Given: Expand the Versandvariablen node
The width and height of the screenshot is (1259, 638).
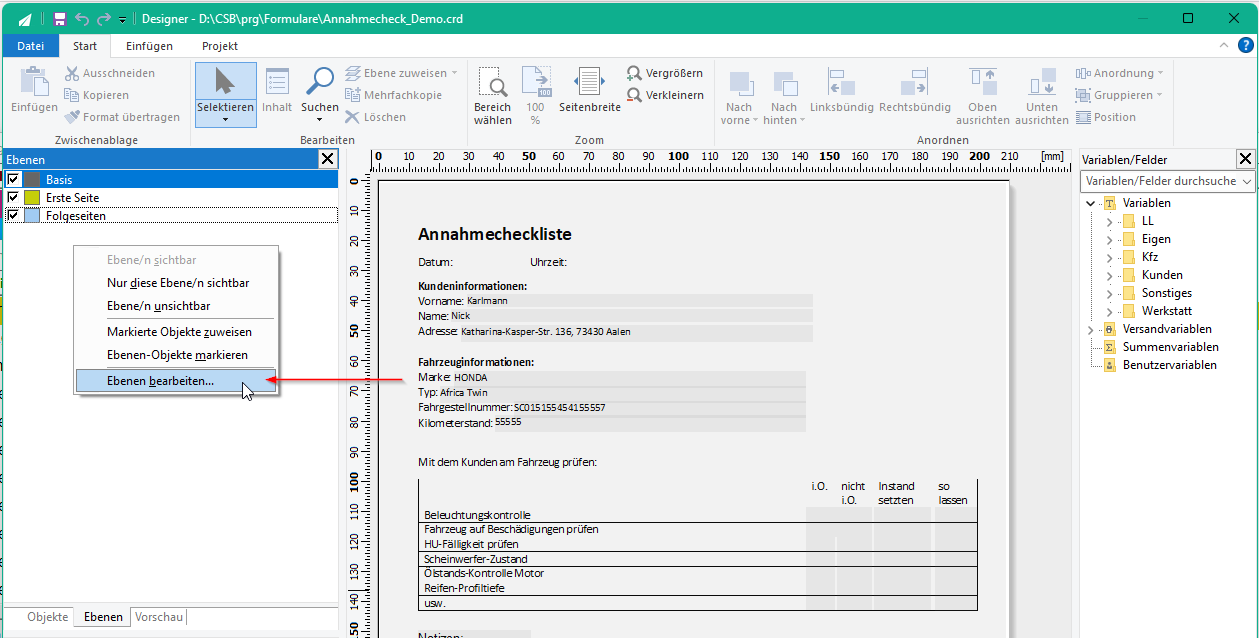Looking at the screenshot, I should [1090, 329].
